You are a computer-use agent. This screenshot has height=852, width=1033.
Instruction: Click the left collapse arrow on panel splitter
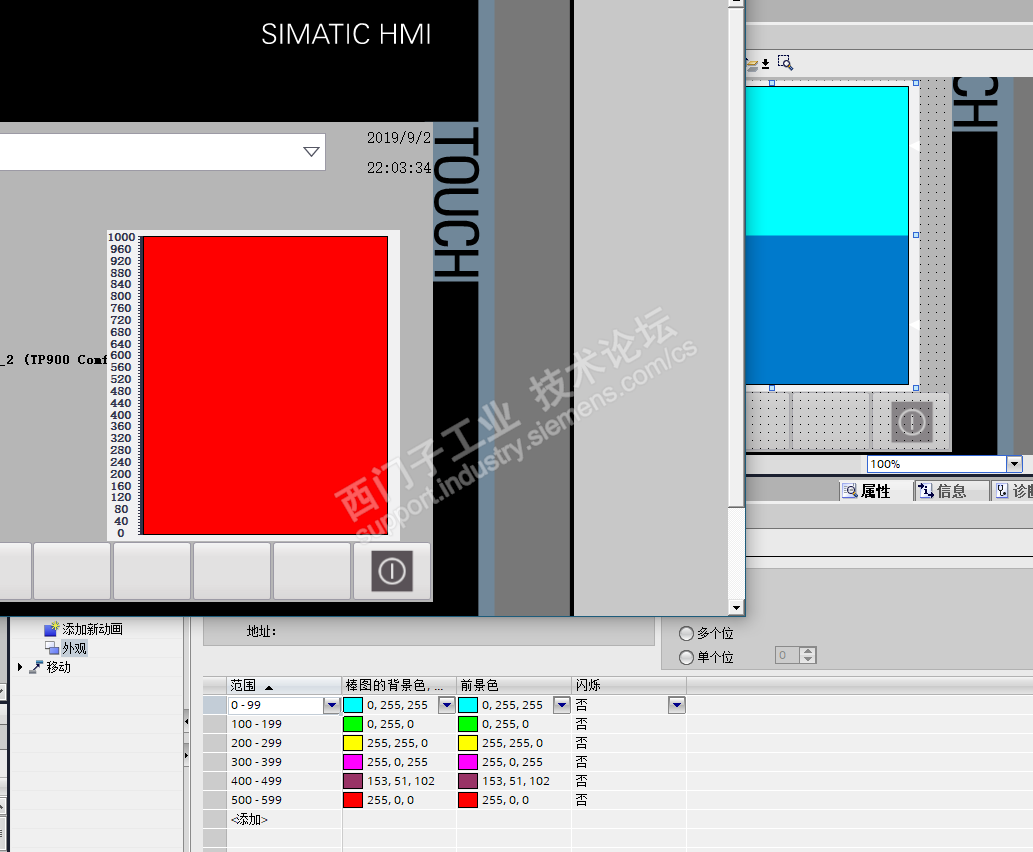click(186, 722)
